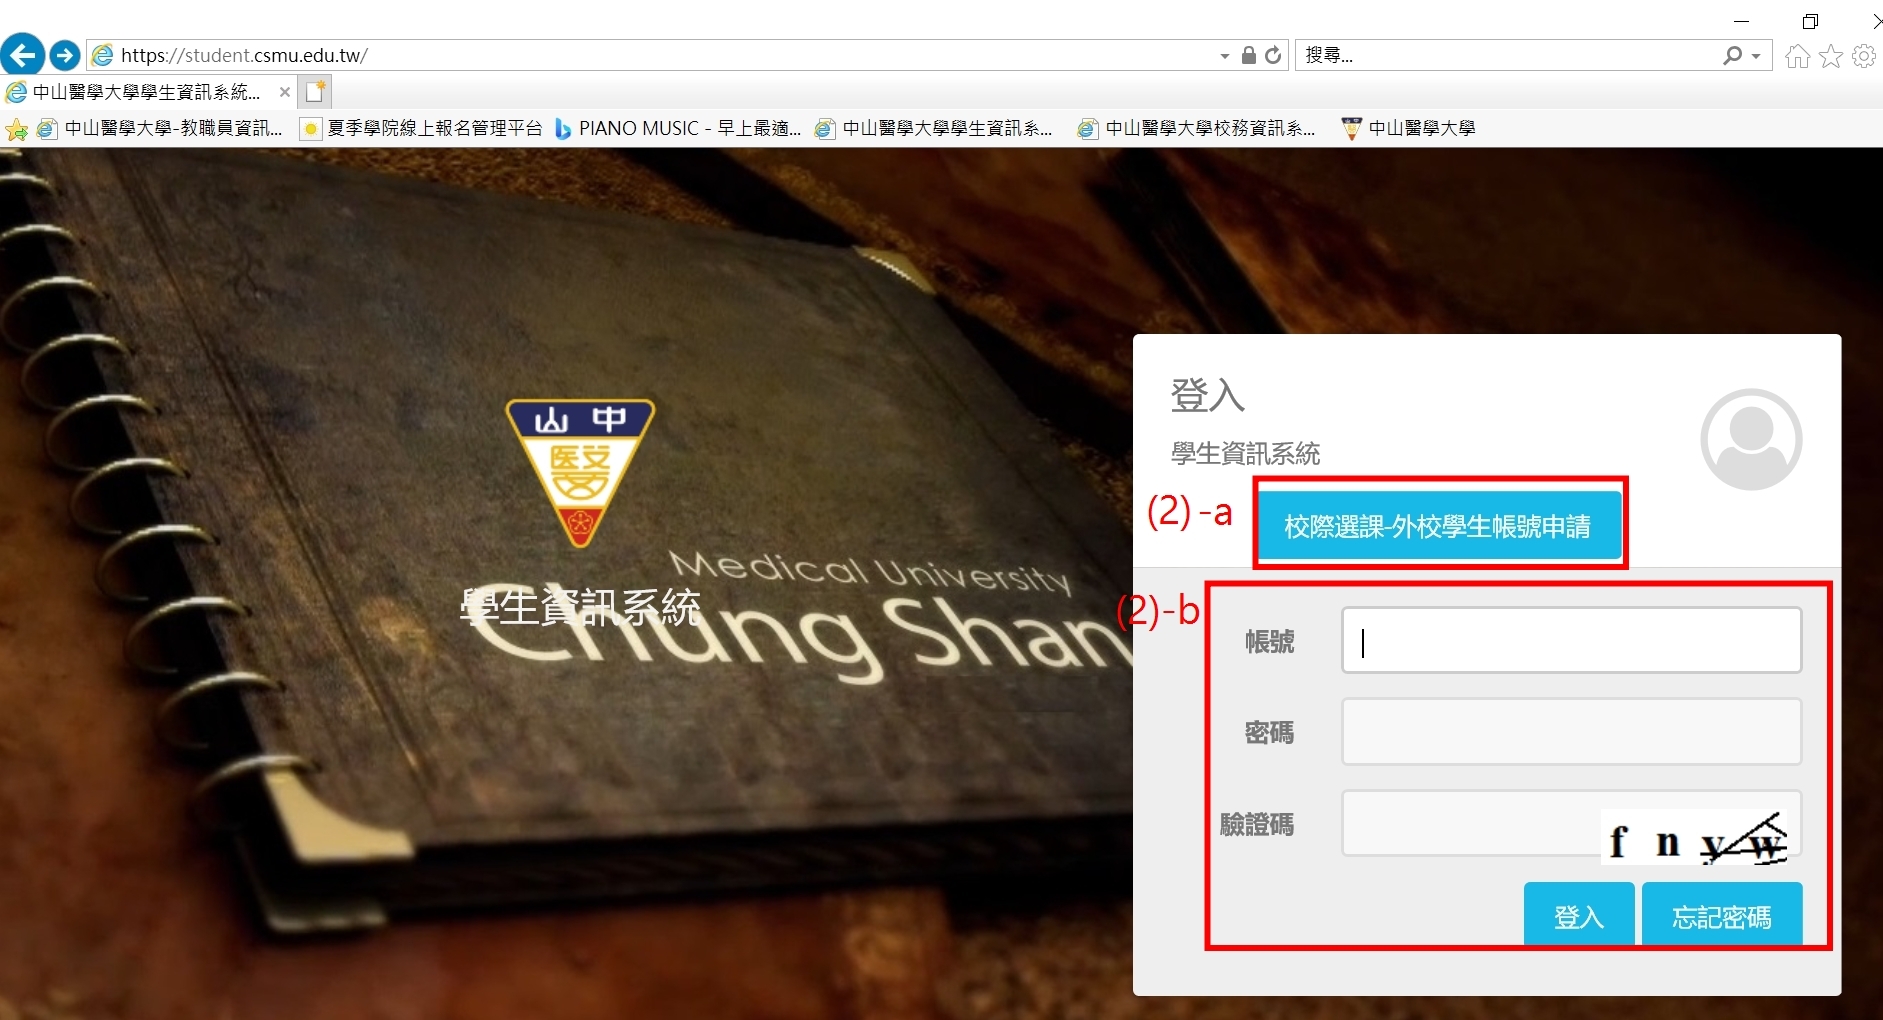Click the 登入 login button
This screenshot has width=1883, height=1020.
pos(1579,914)
